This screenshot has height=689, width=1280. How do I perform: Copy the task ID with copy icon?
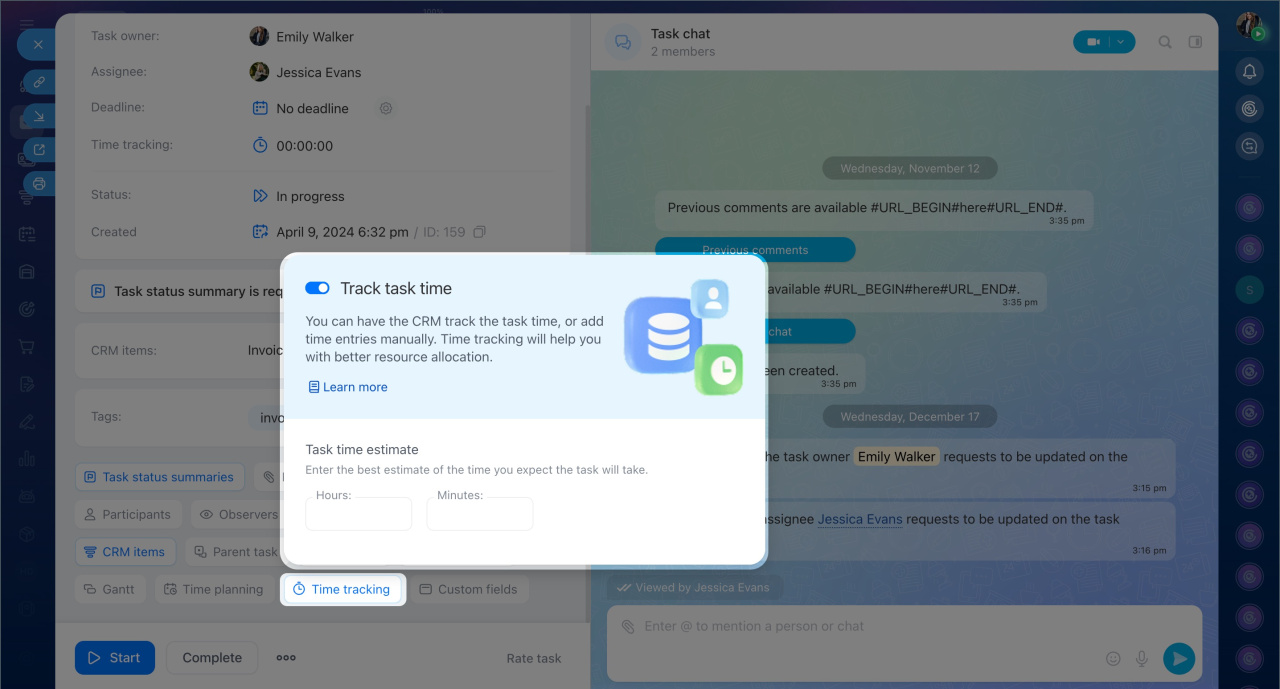pyautogui.click(x=480, y=232)
